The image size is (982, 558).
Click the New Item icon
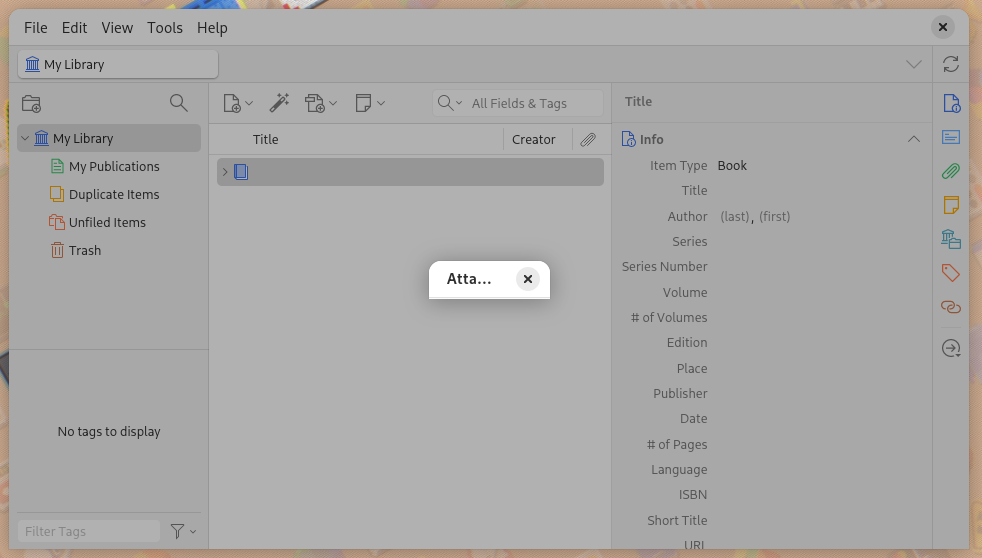pos(232,103)
